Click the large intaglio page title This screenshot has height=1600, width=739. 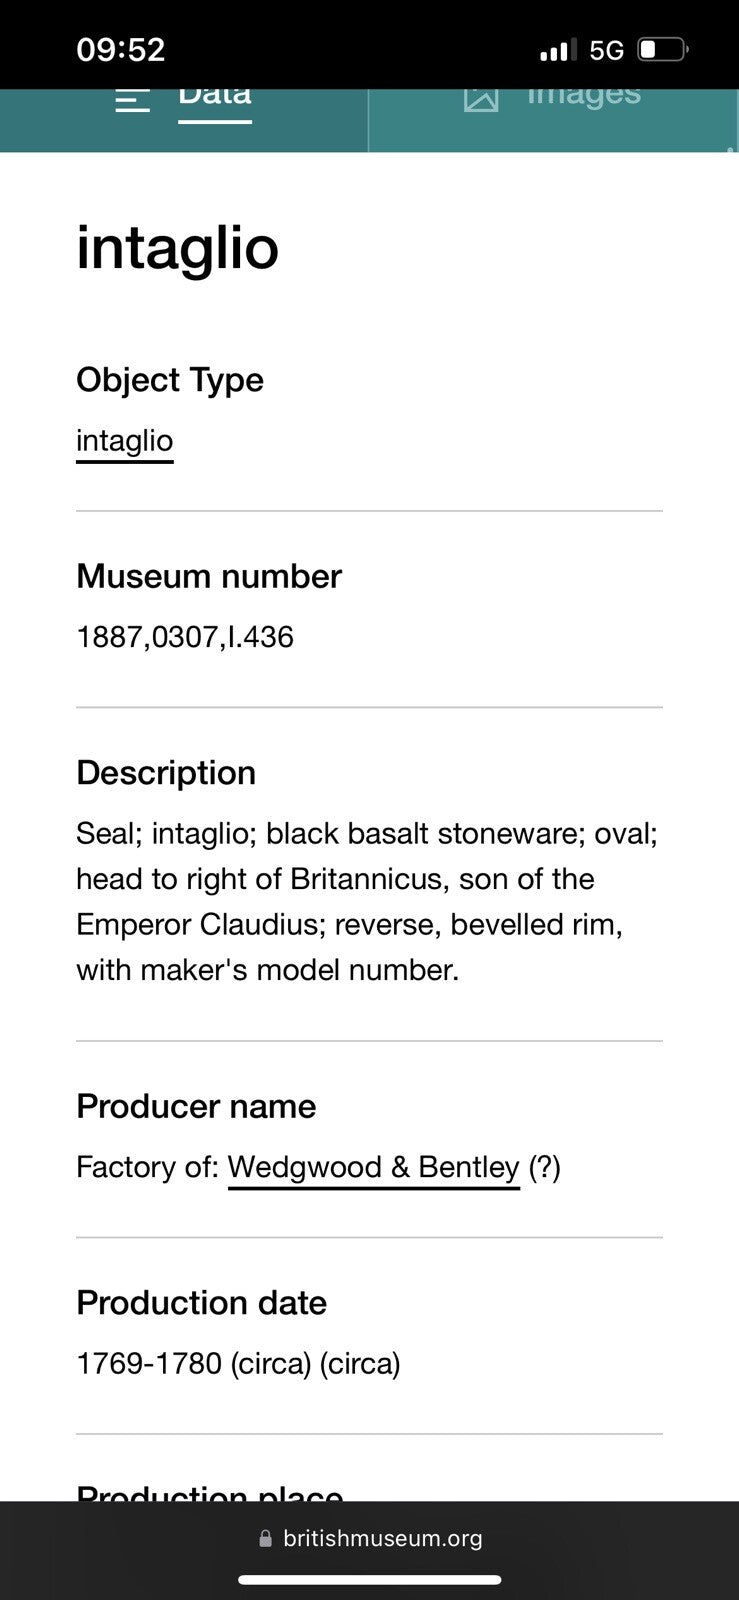pos(177,247)
